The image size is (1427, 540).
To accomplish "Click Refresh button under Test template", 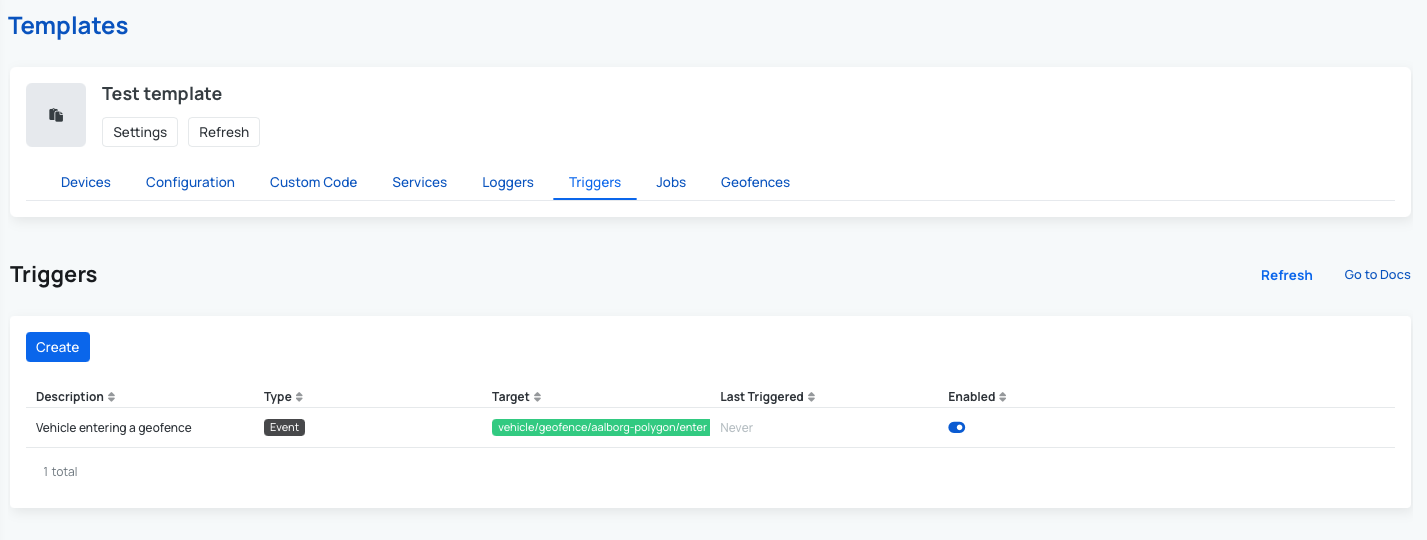I will click(x=224, y=133).
